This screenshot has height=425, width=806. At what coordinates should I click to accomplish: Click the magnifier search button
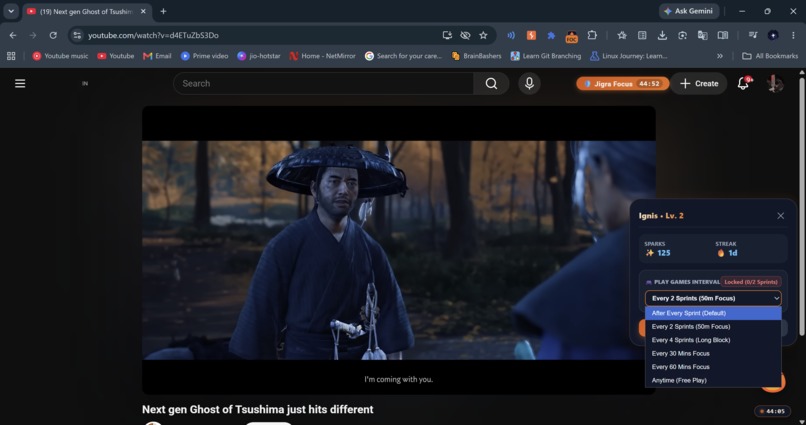[491, 83]
